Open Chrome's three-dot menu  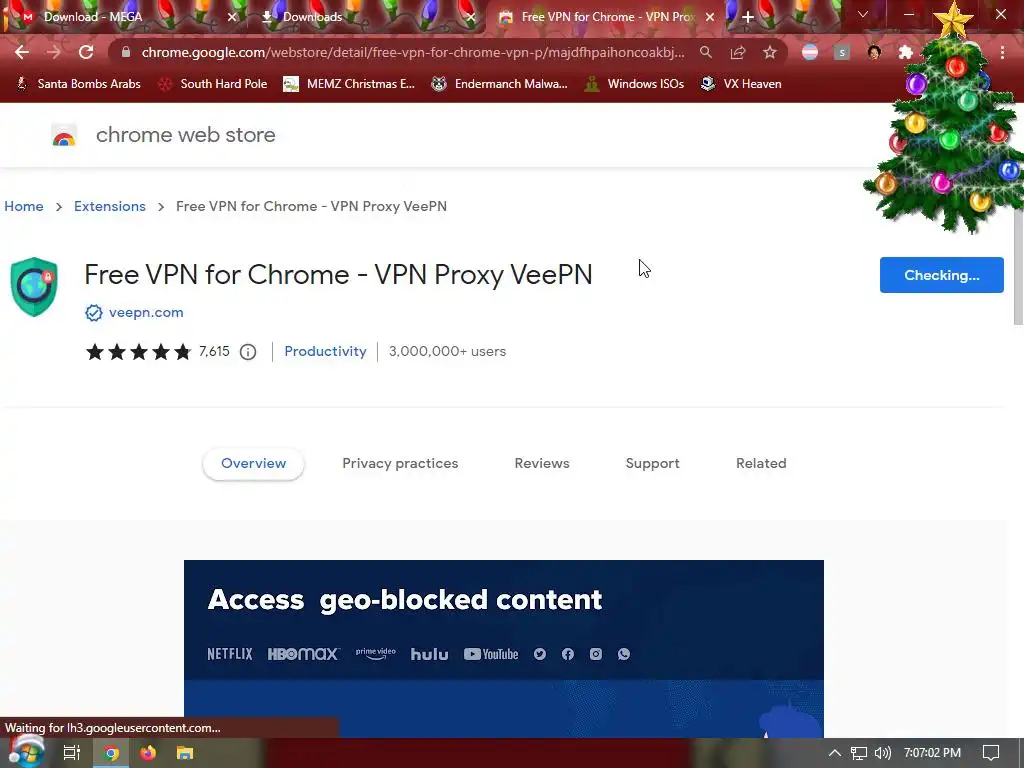(1002, 52)
